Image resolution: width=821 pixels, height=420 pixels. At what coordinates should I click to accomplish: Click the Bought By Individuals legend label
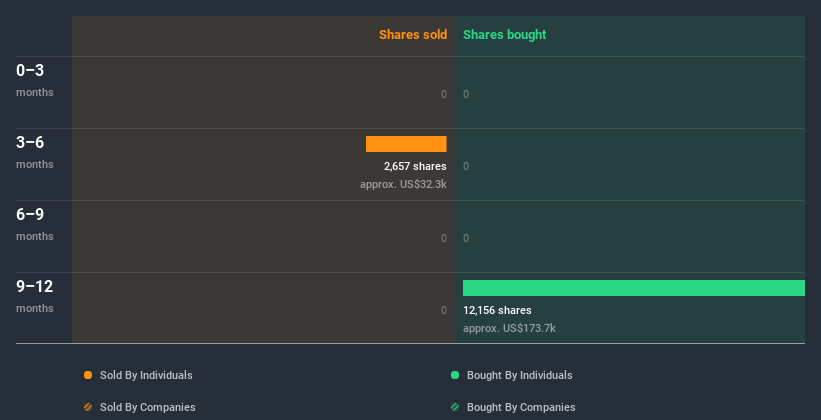(x=519, y=375)
